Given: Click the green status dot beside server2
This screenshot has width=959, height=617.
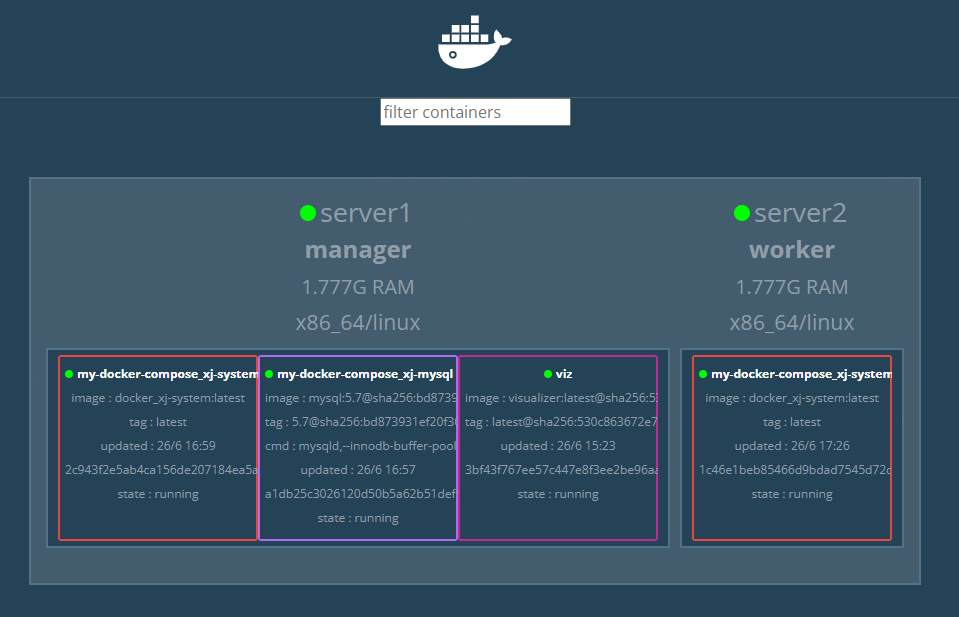Looking at the screenshot, I should [x=742, y=213].
